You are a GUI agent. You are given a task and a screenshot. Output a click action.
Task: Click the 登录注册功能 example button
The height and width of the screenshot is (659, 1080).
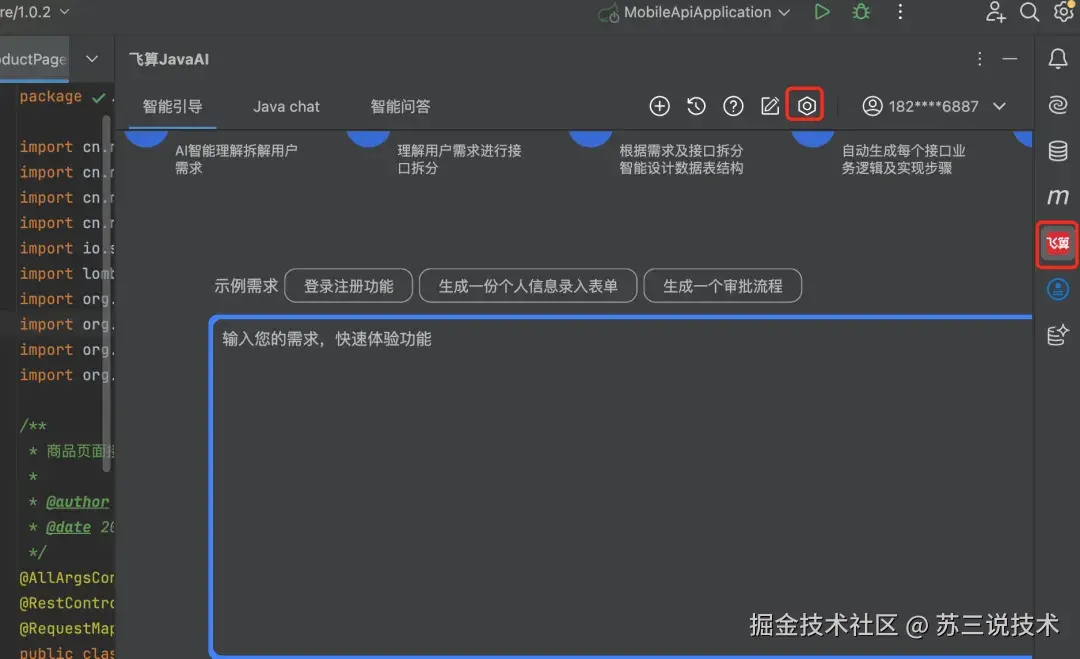[x=348, y=286]
